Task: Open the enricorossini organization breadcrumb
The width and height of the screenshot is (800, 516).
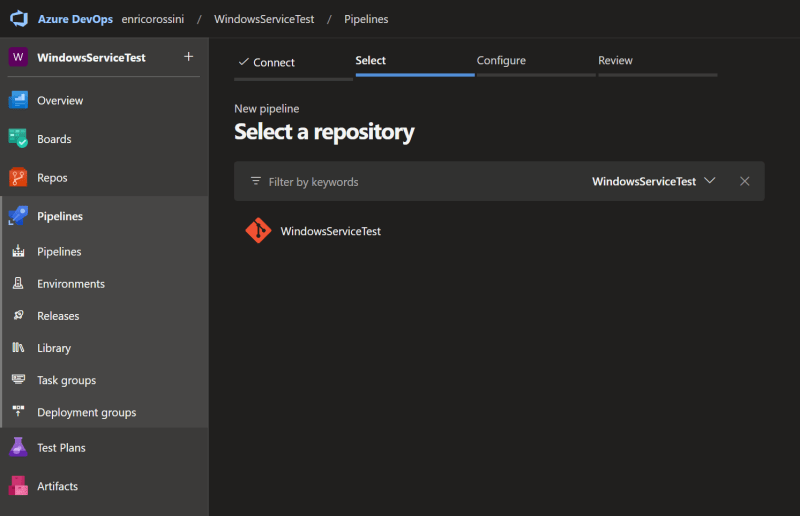Action: [x=153, y=19]
